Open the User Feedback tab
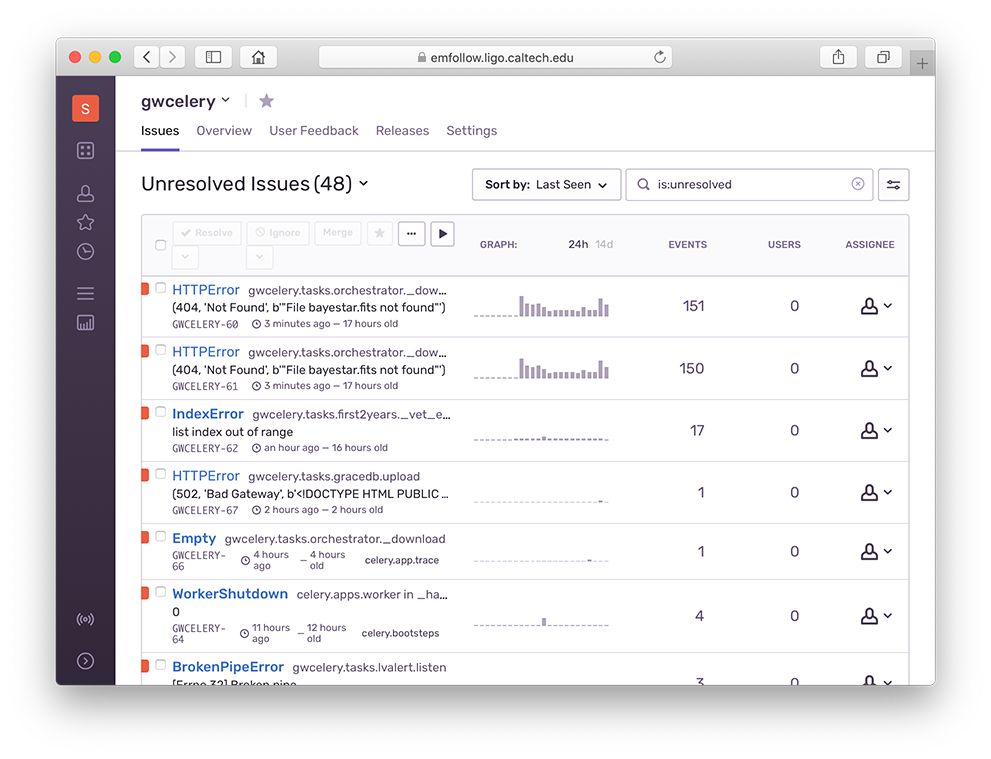This screenshot has height=759, width=991. 313,131
